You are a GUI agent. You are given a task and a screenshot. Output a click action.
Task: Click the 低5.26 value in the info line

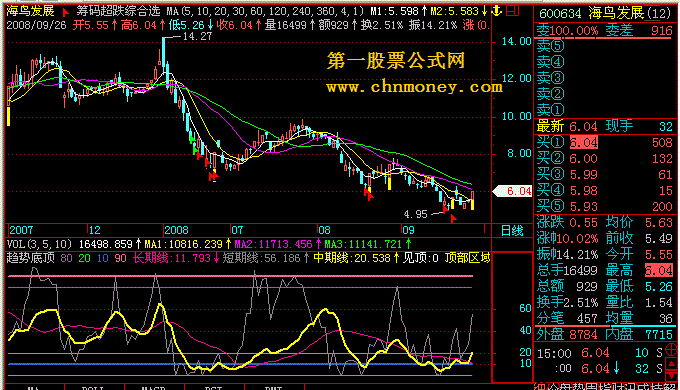pos(186,25)
